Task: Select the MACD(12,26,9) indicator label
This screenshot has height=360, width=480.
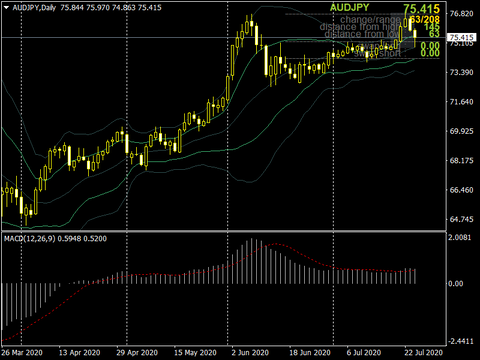Action: (29, 239)
